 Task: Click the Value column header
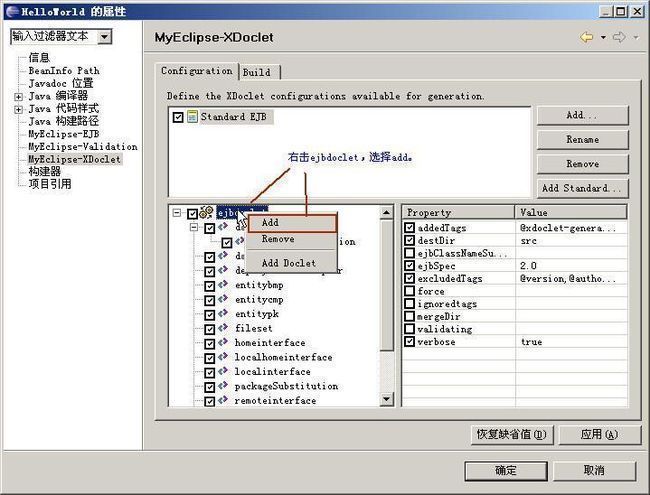(571, 213)
